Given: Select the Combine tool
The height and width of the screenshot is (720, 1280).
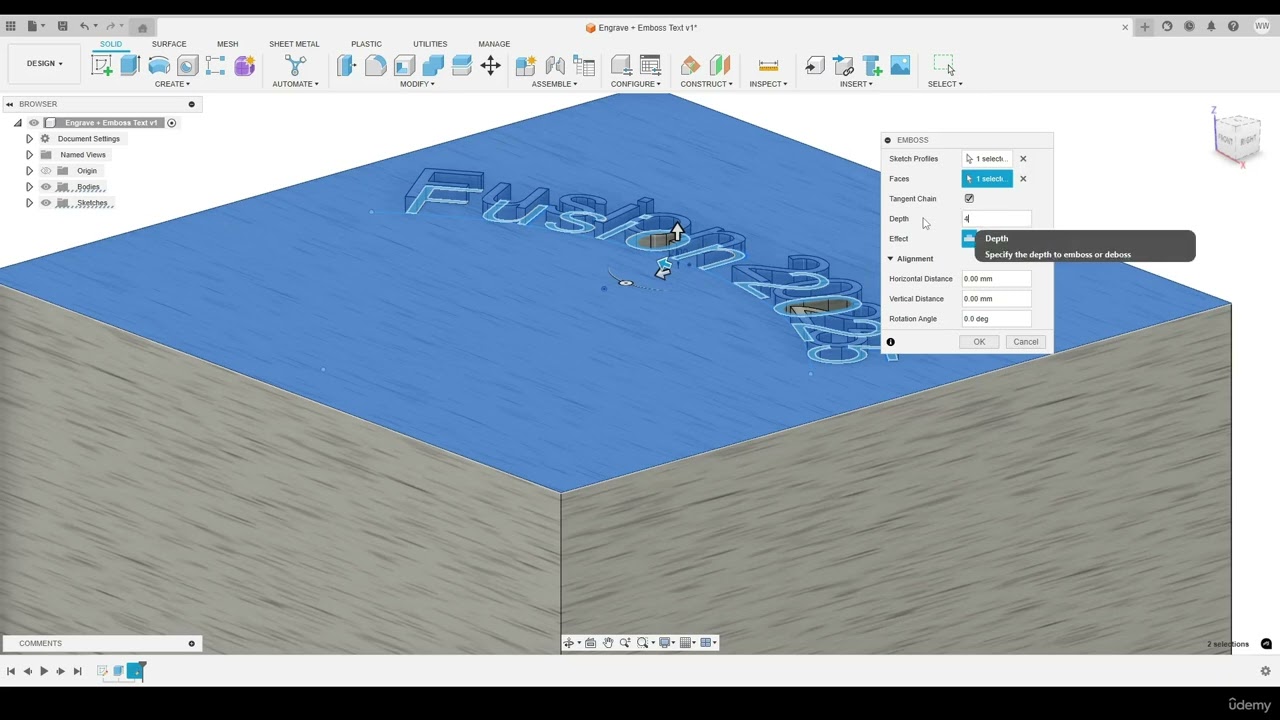Looking at the screenshot, I should pyautogui.click(x=433, y=66).
